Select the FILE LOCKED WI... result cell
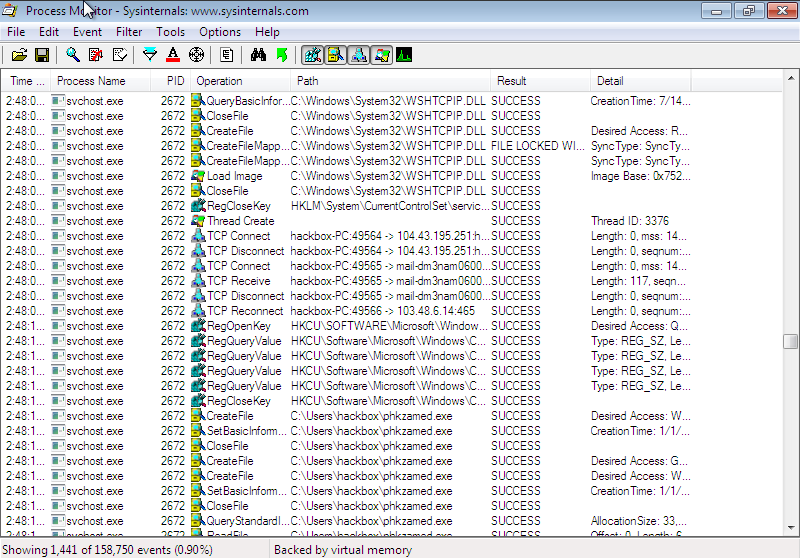The width and height of the screenshot is (800, 558). 538,146
